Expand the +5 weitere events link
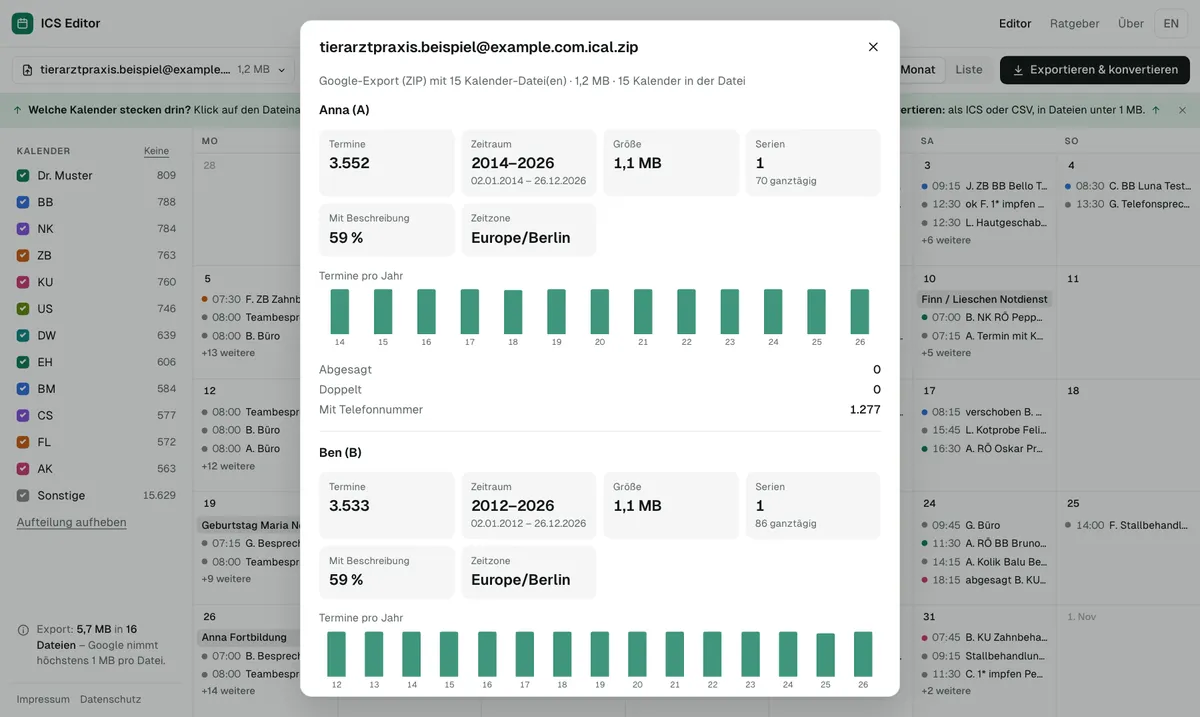 (946, 353)
